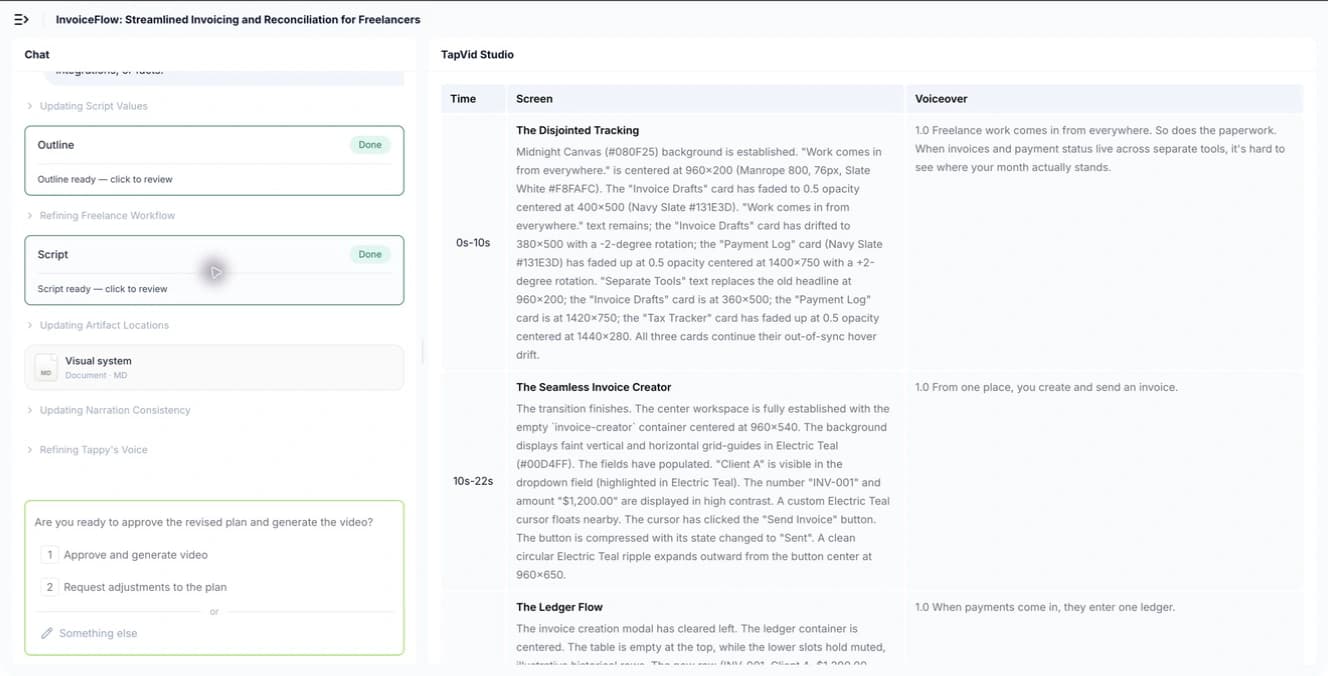Expand Updating Narration Consistency step

[x=108, y=410]
